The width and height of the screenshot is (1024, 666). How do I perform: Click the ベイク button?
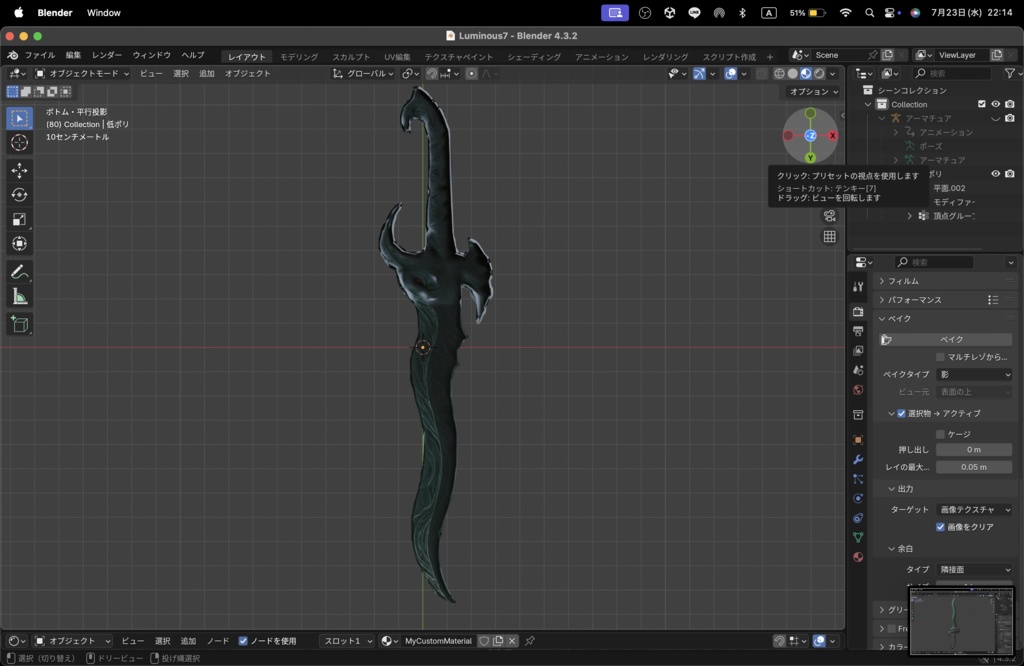951,340
